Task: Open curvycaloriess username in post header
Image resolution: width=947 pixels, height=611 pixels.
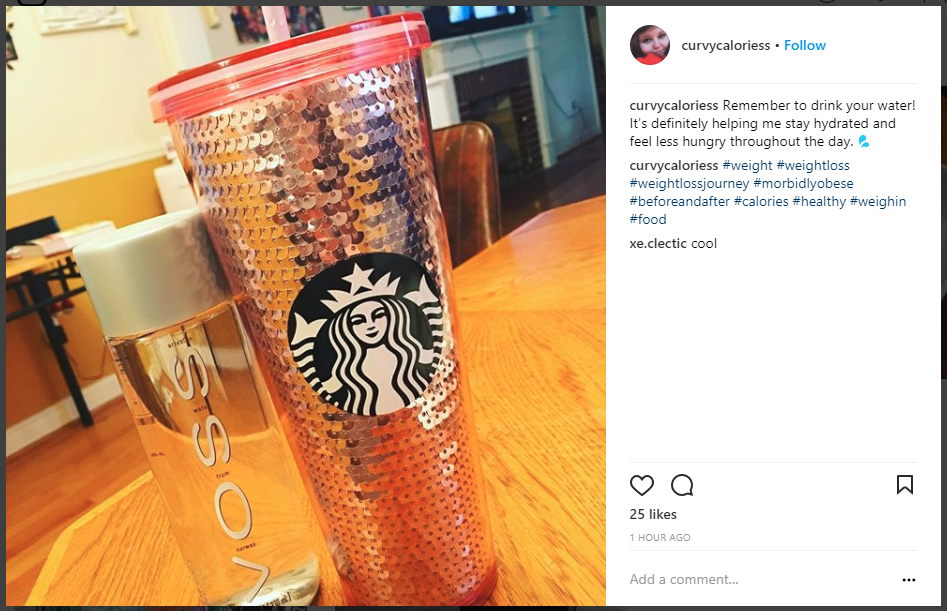Action: (725, 46)
